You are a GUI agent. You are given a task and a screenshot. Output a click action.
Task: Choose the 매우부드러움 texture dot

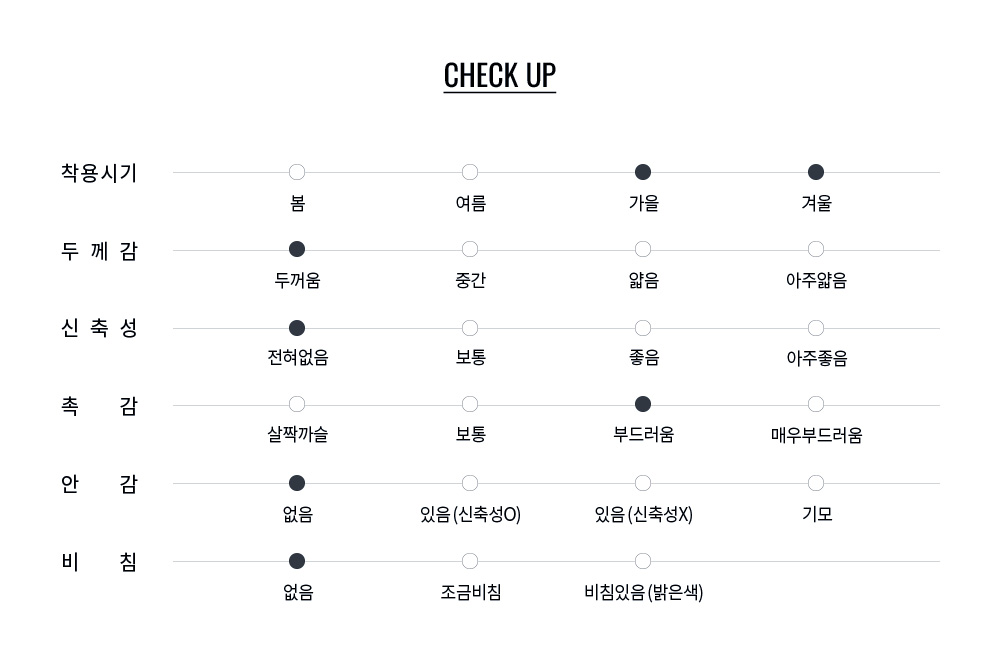(816, 404)
